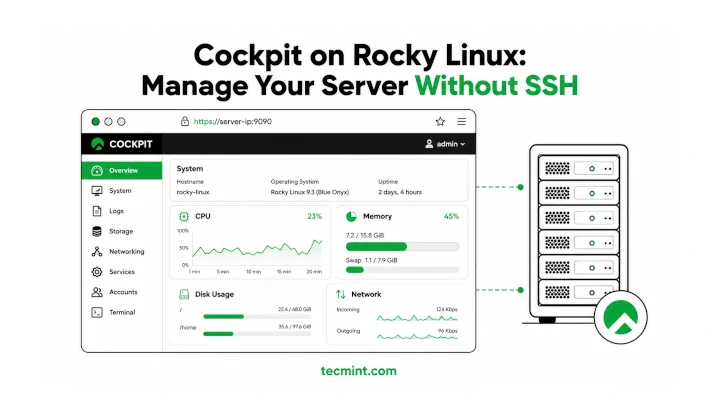Screen dimensions: 720x405
Task: Click the 7.2 / 15.8 GiB memory text
Action: point(365,235)
